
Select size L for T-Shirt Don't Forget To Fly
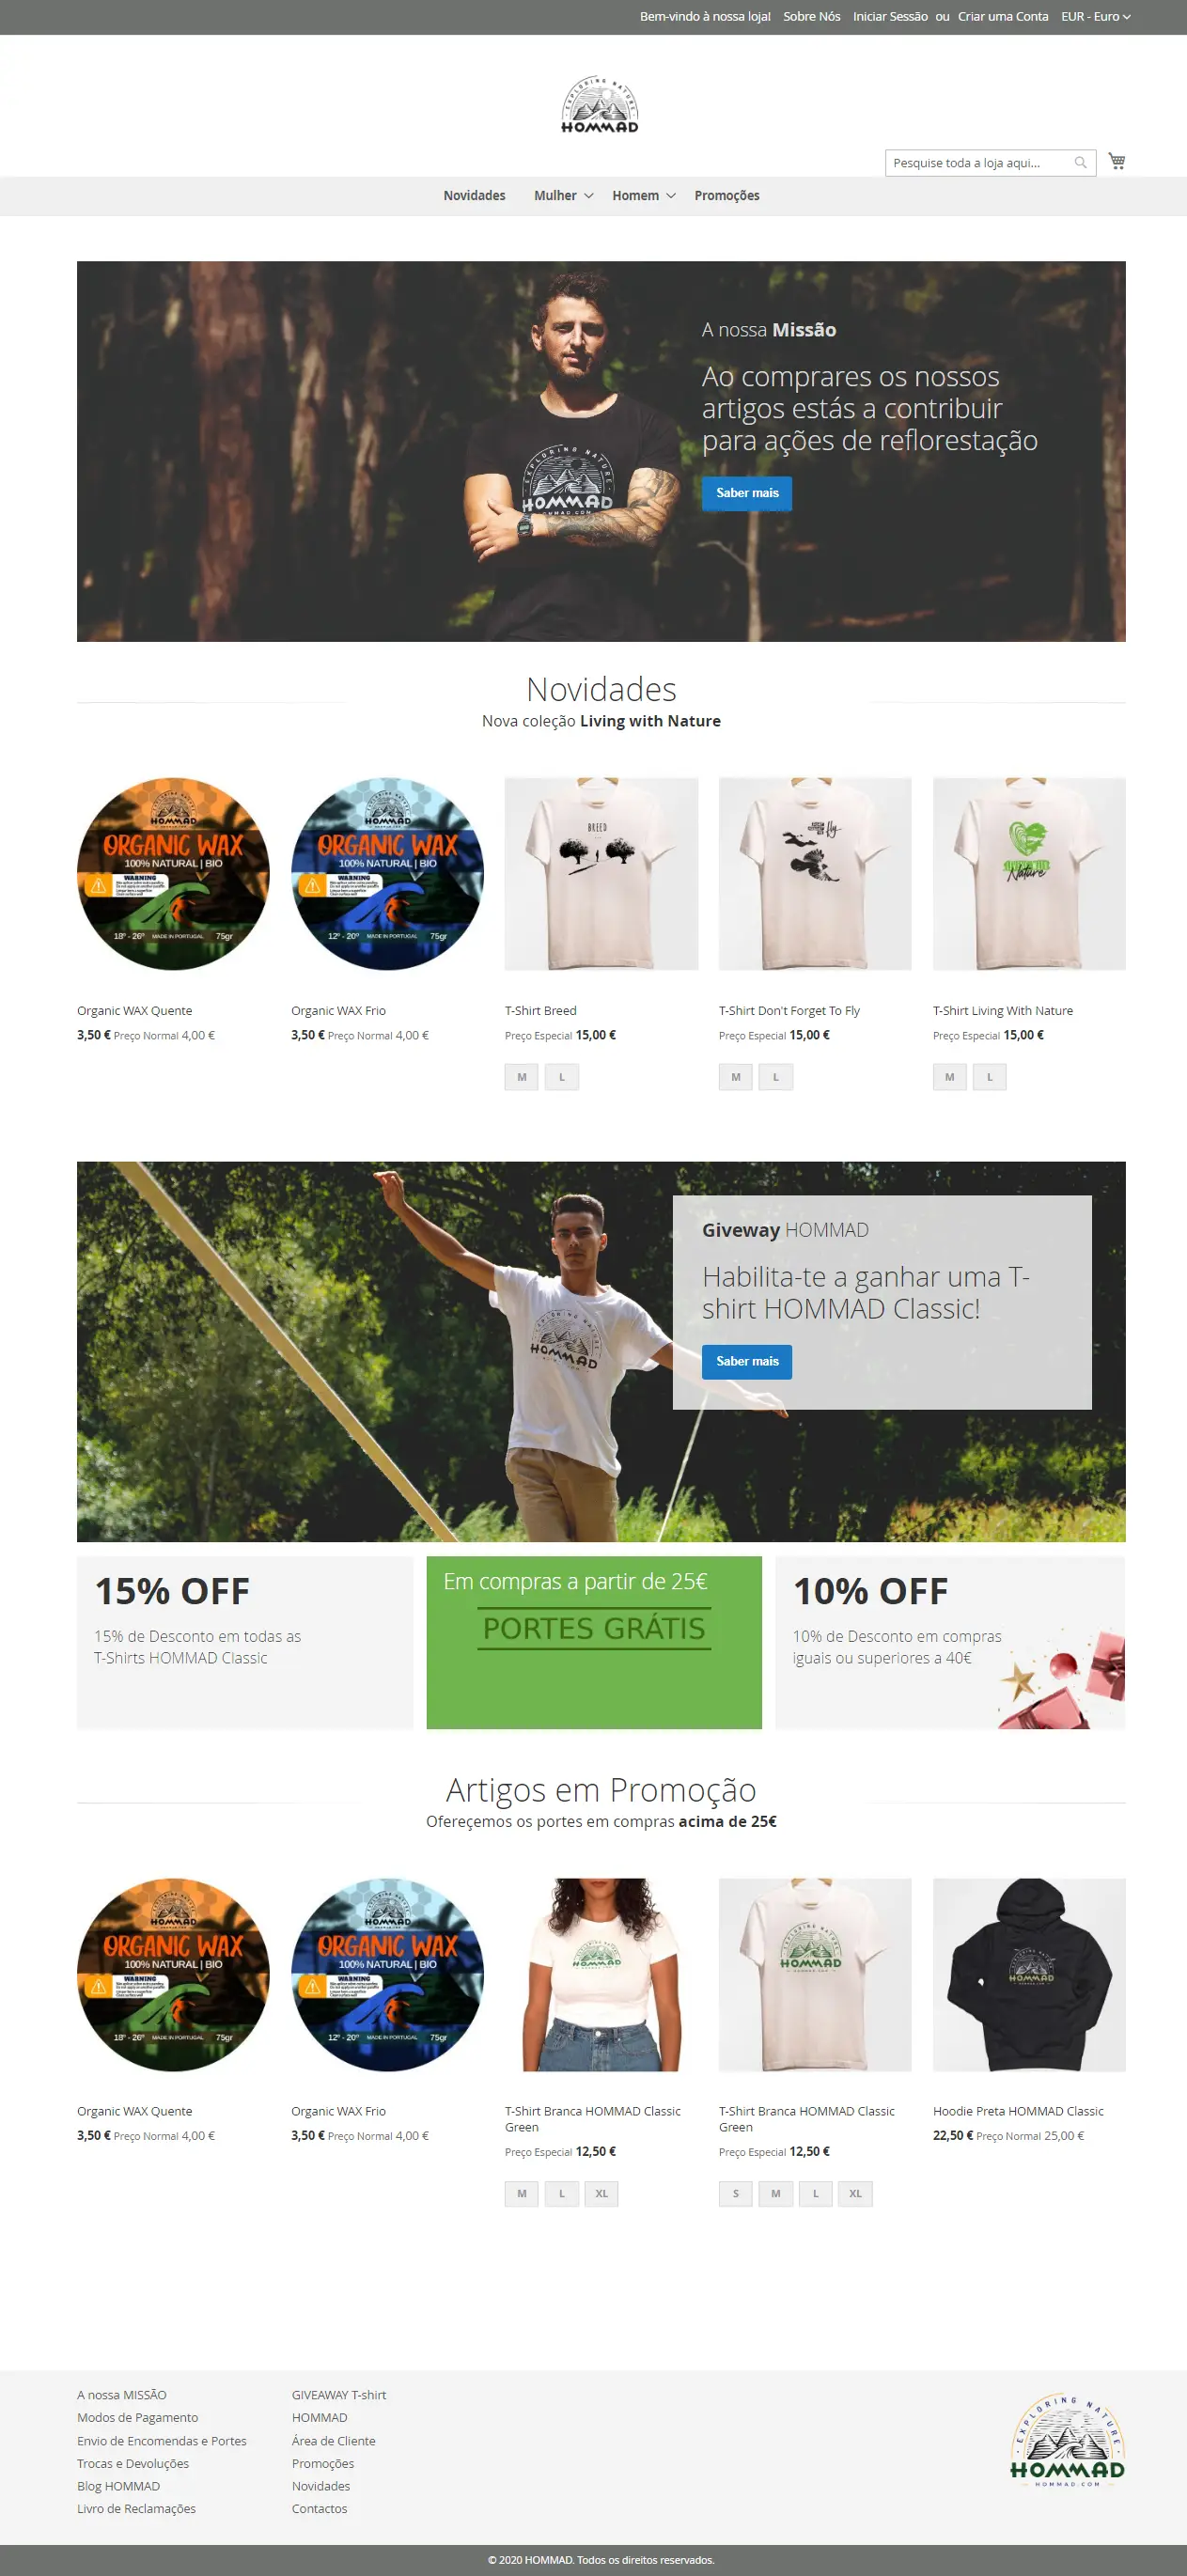click(x=776, y=1077)
